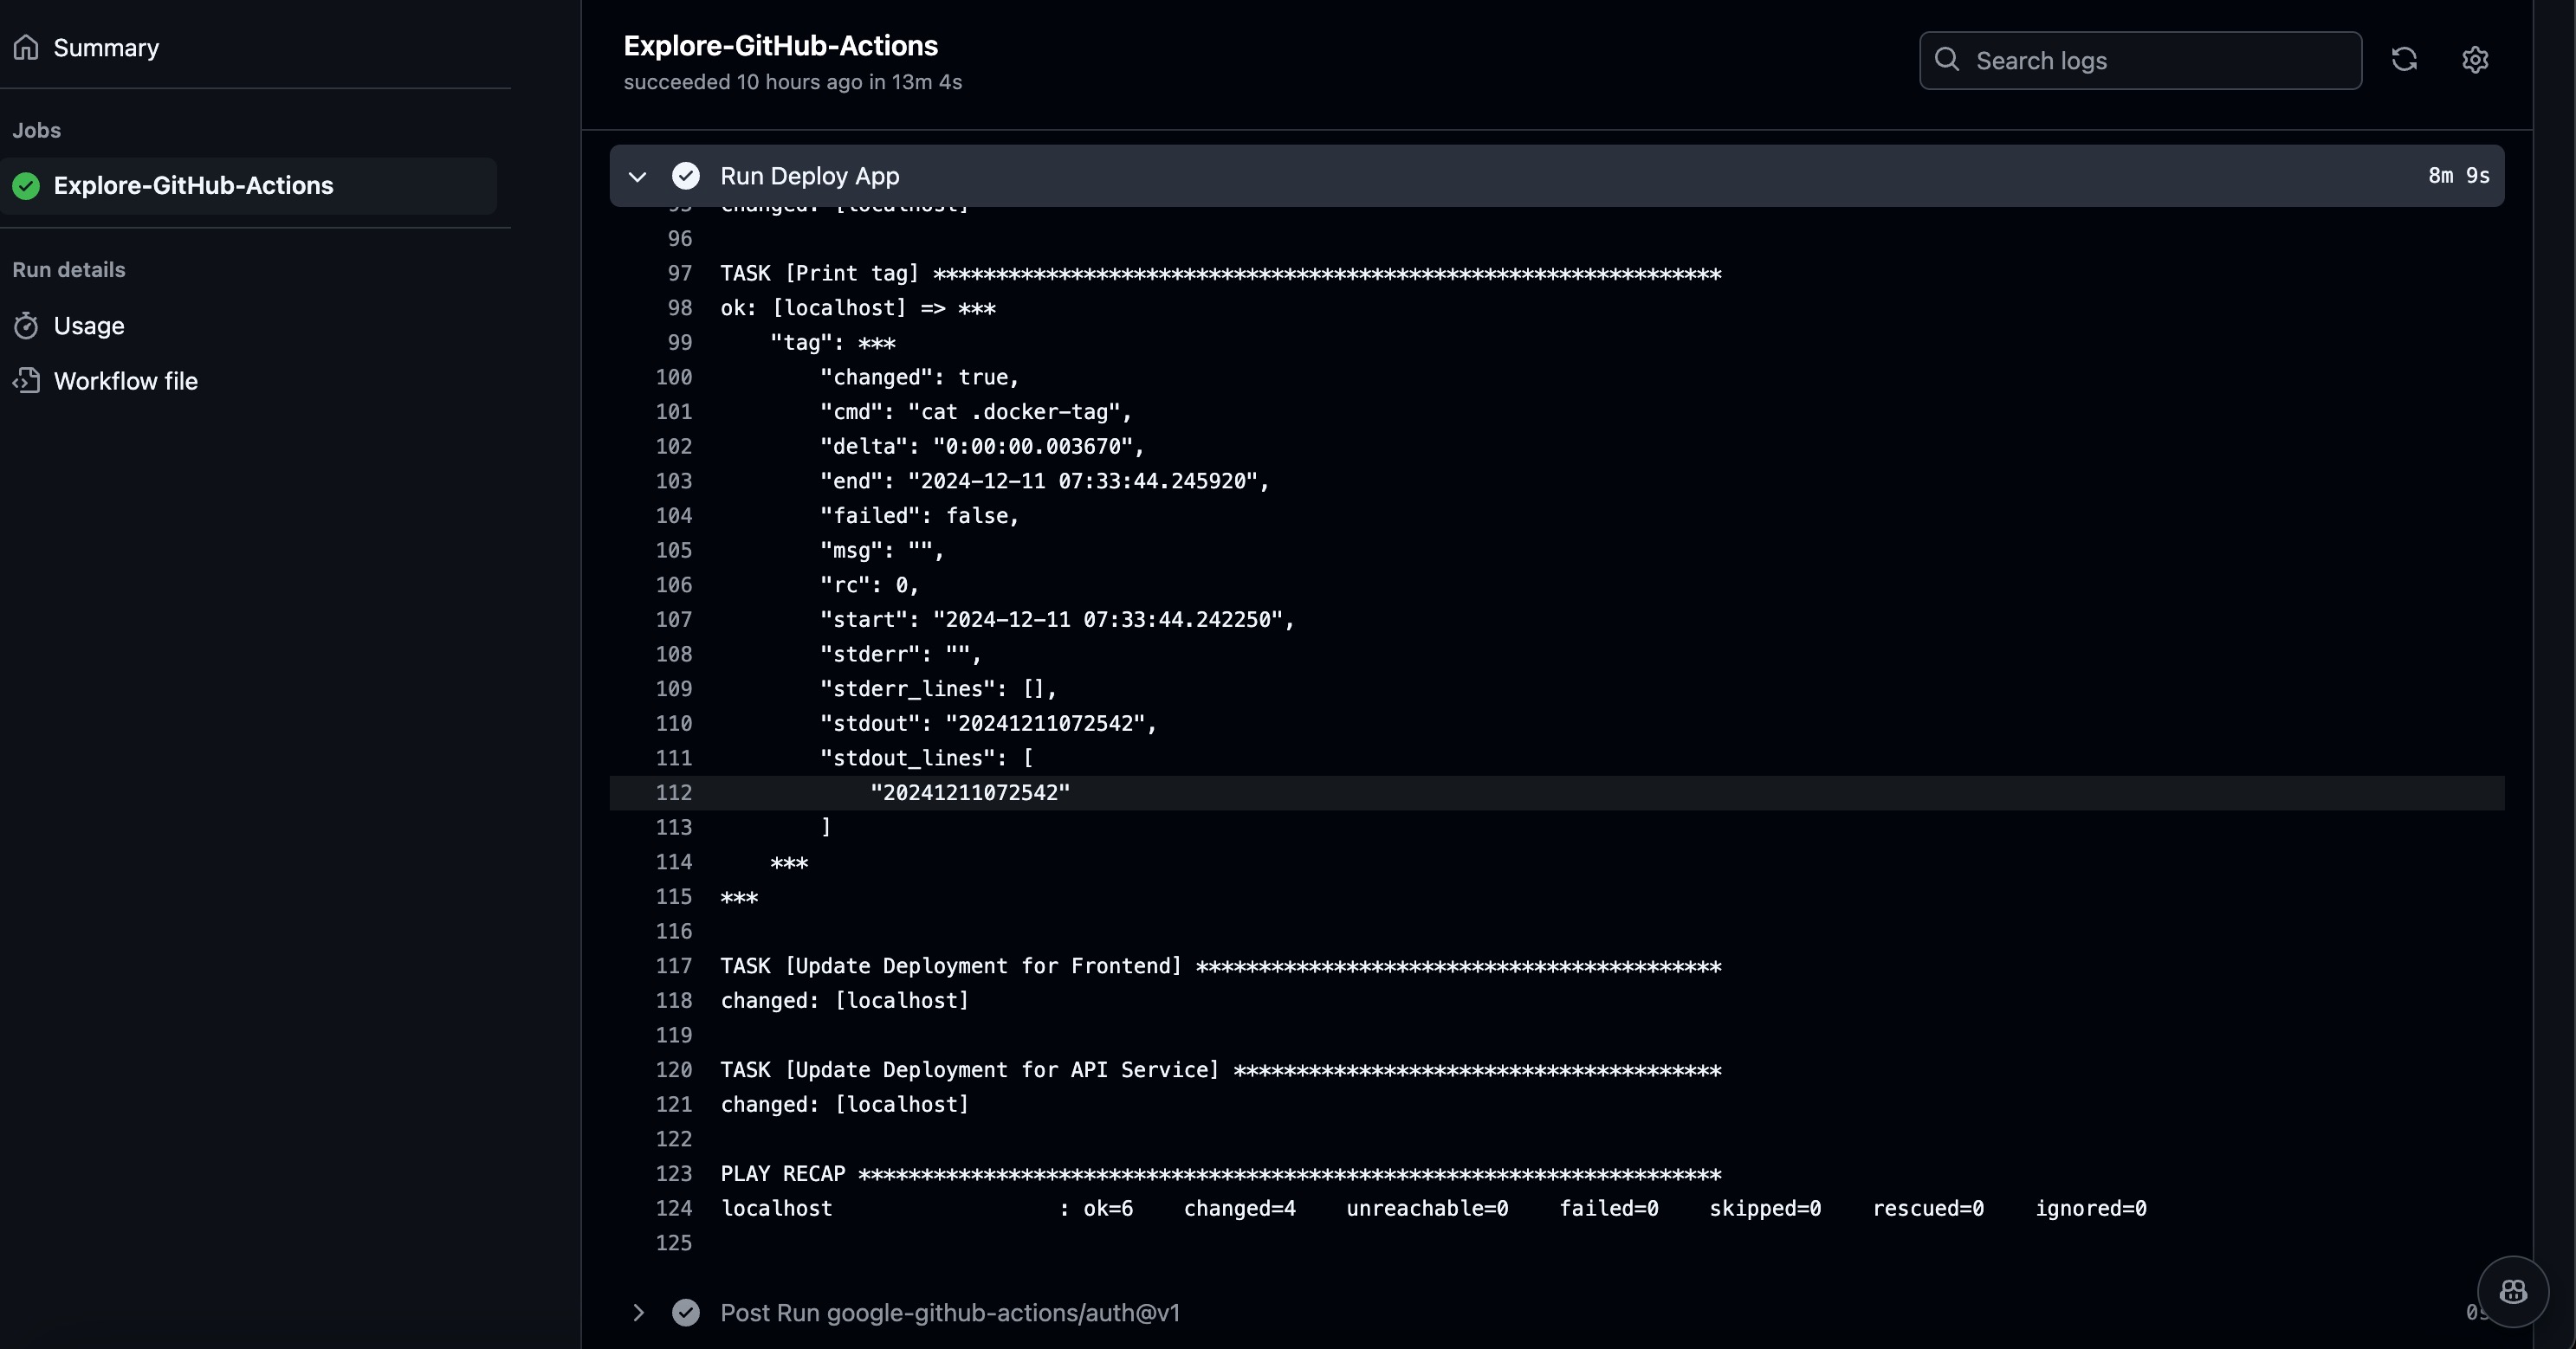Click log line number 124
The width and height of the screenshot is (2576, 1349).
click(674, 1209)
